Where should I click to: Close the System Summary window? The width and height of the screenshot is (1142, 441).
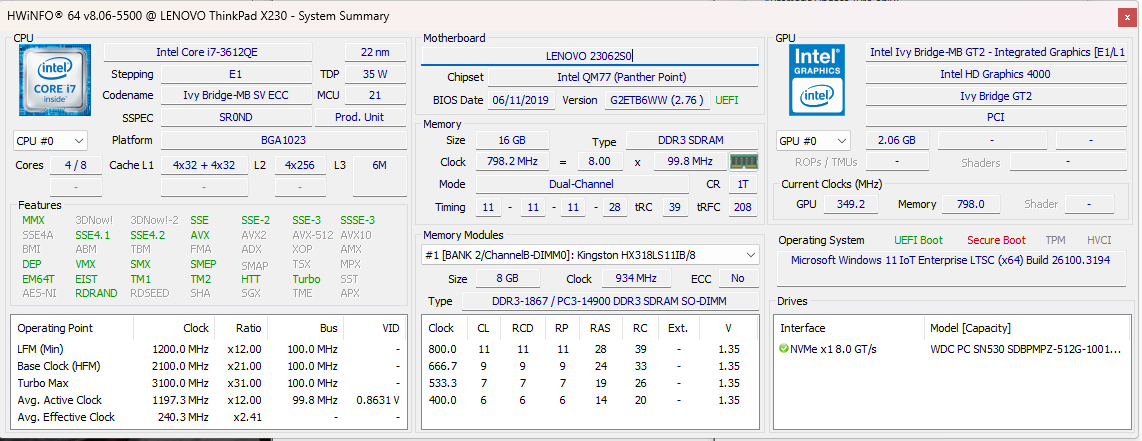(x=1125, y=16)
